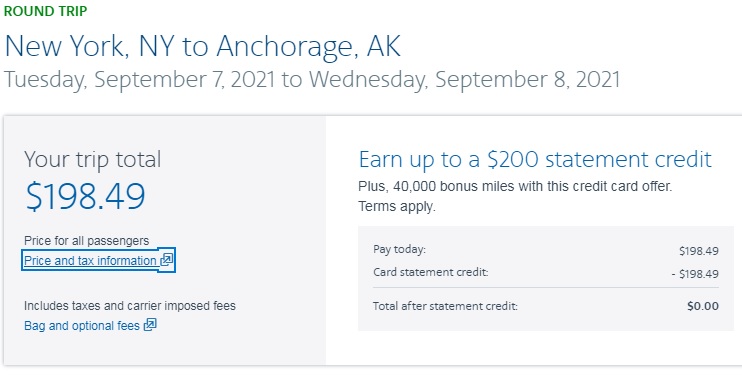Click the Terms apply text
Viewport: 742px width, 384px height.
(397, 207)
